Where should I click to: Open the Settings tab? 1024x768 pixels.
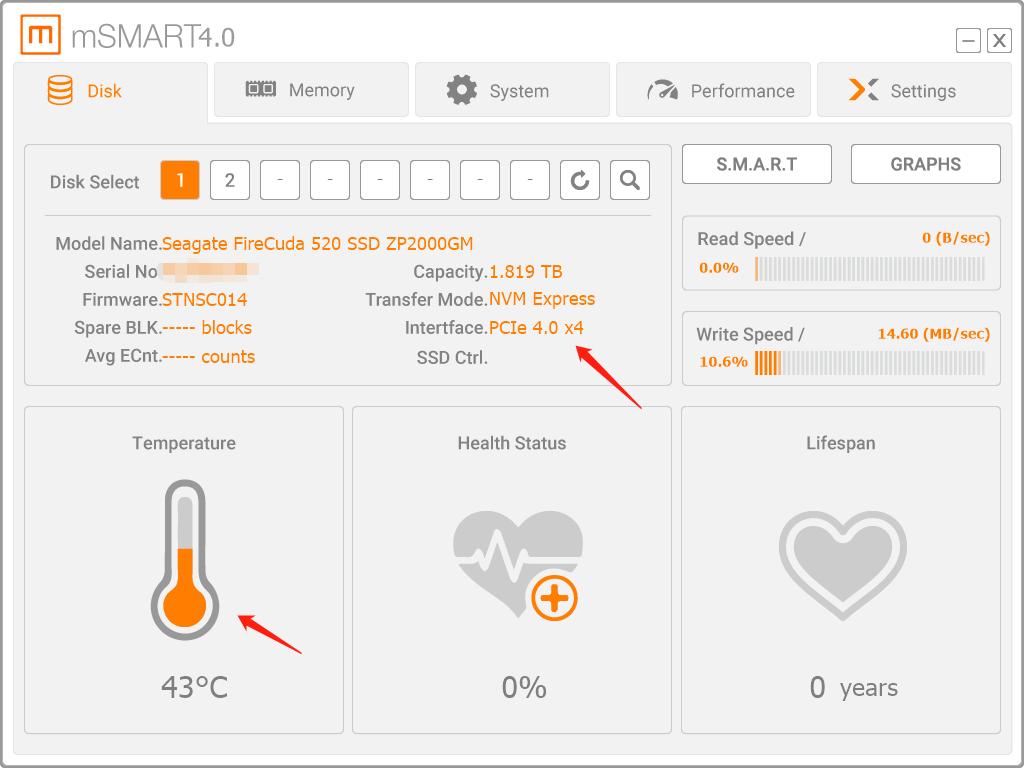pos(914,90)
